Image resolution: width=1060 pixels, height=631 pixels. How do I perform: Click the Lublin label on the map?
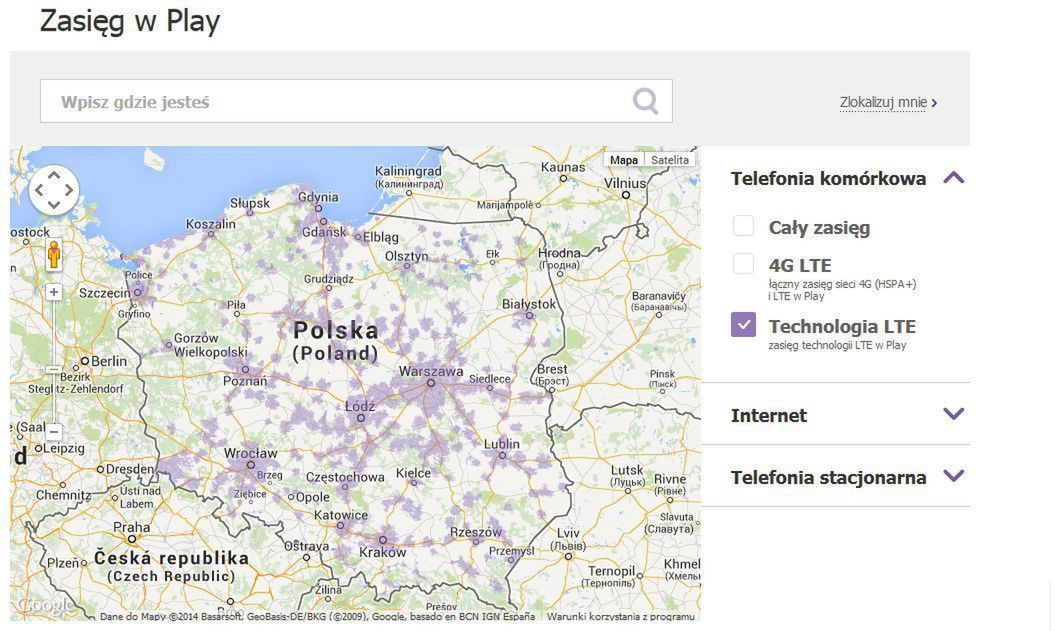(502, 444)
